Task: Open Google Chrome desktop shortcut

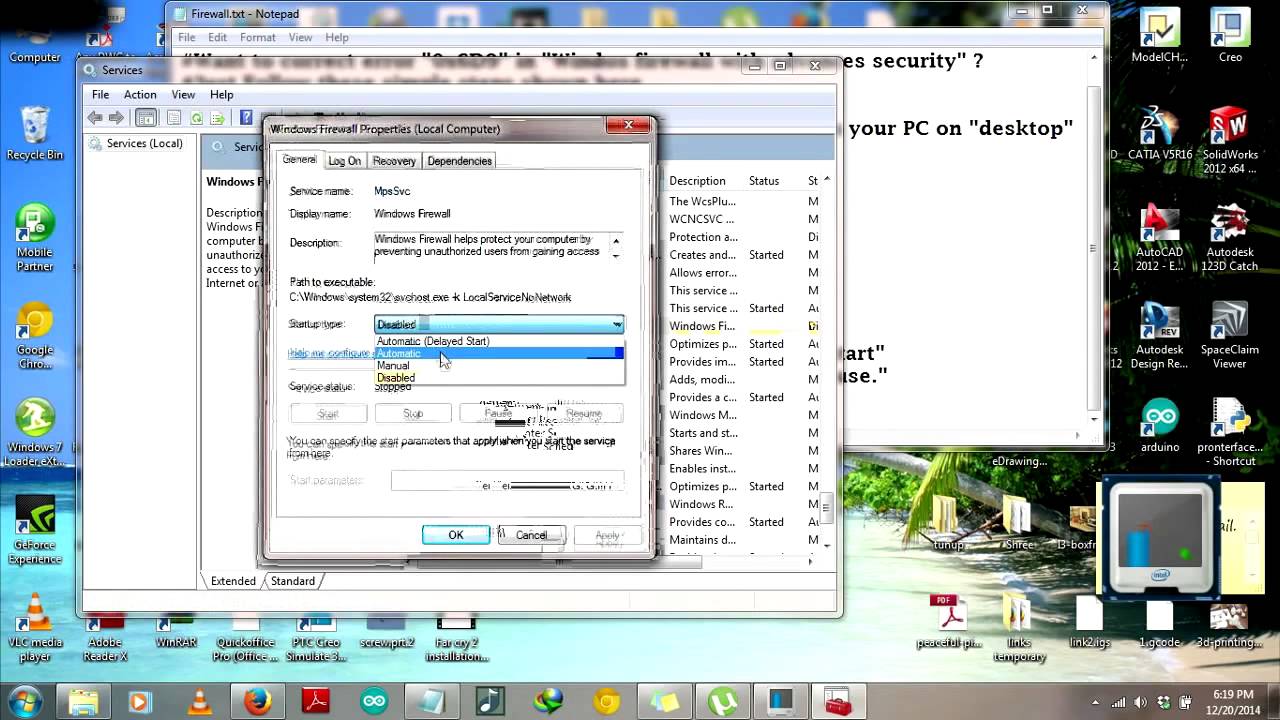Action: (x=35, y=335)
